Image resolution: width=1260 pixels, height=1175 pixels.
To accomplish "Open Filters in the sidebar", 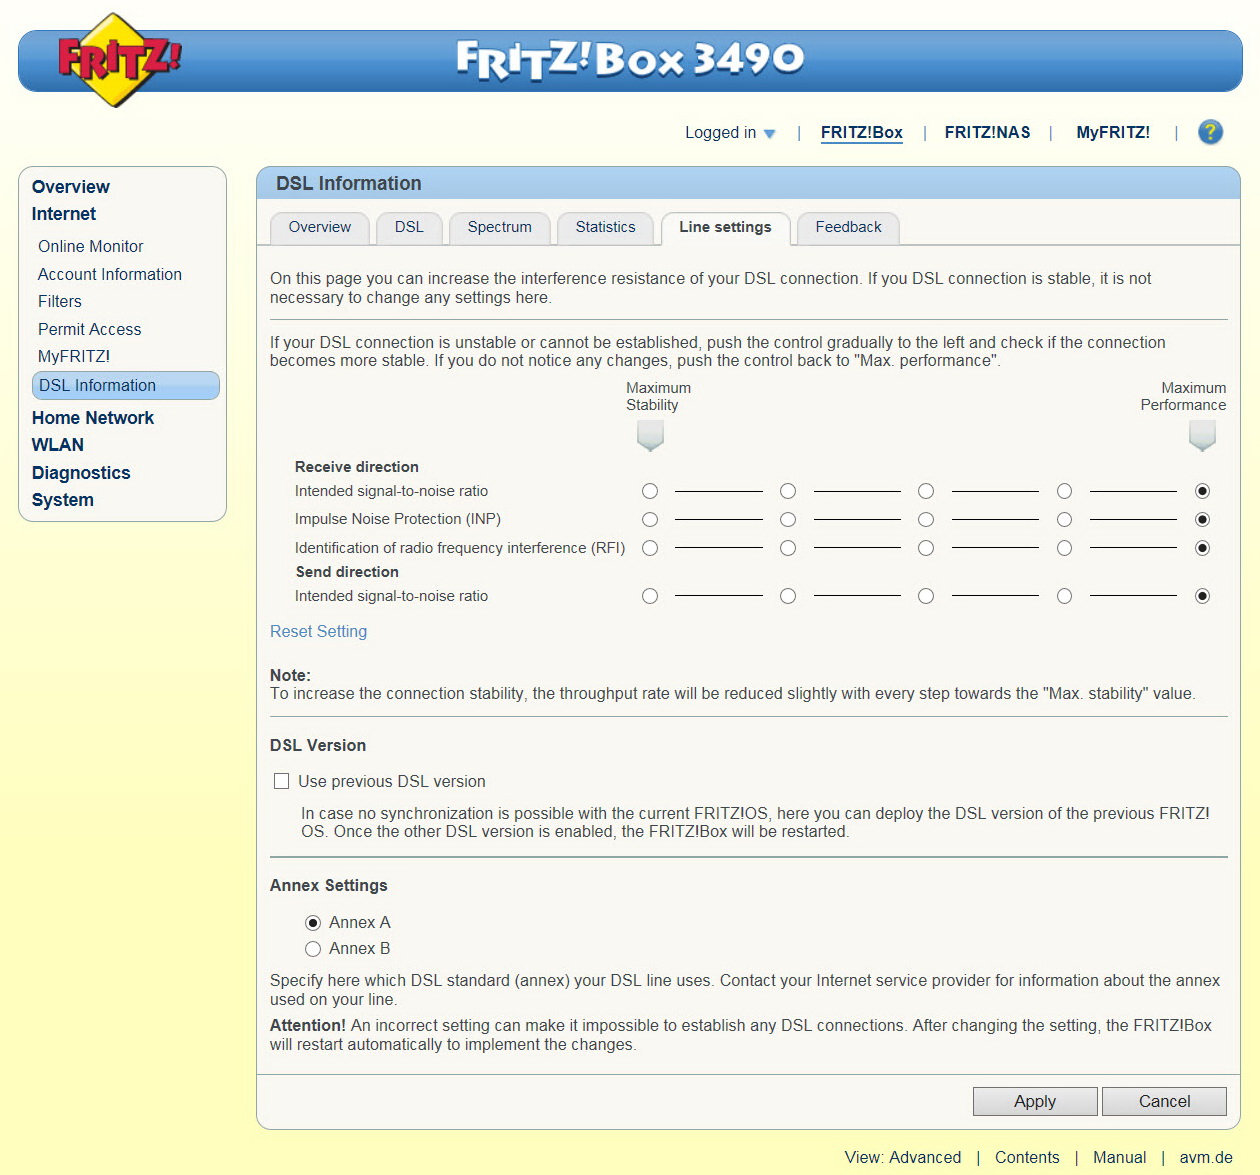I will [60, 301].
